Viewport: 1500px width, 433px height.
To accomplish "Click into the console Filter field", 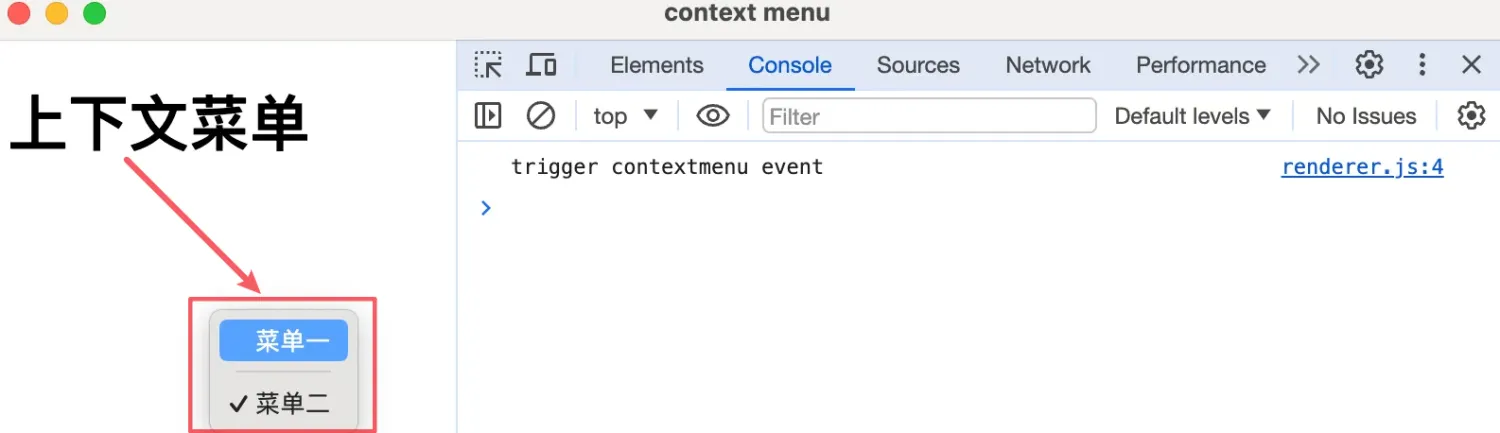I will 929,116.
